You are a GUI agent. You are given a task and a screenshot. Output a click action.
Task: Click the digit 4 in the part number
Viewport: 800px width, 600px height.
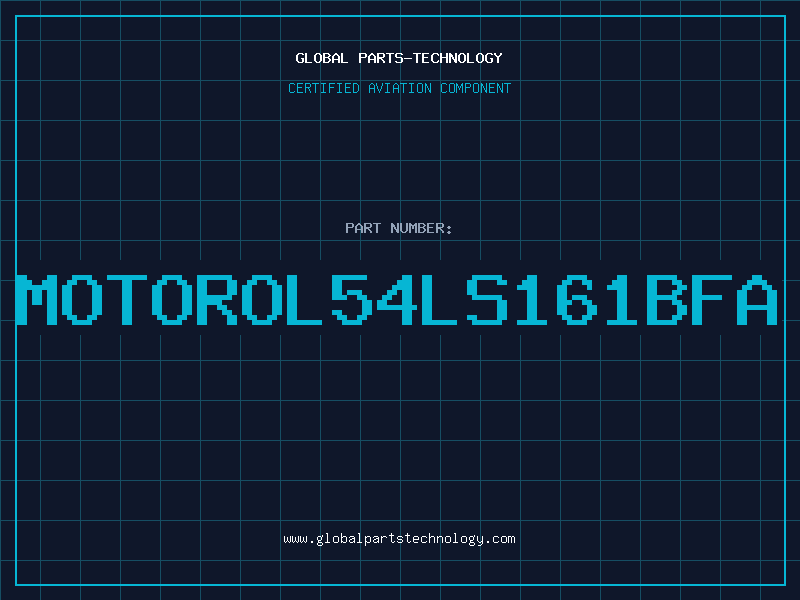coord(397,300)
